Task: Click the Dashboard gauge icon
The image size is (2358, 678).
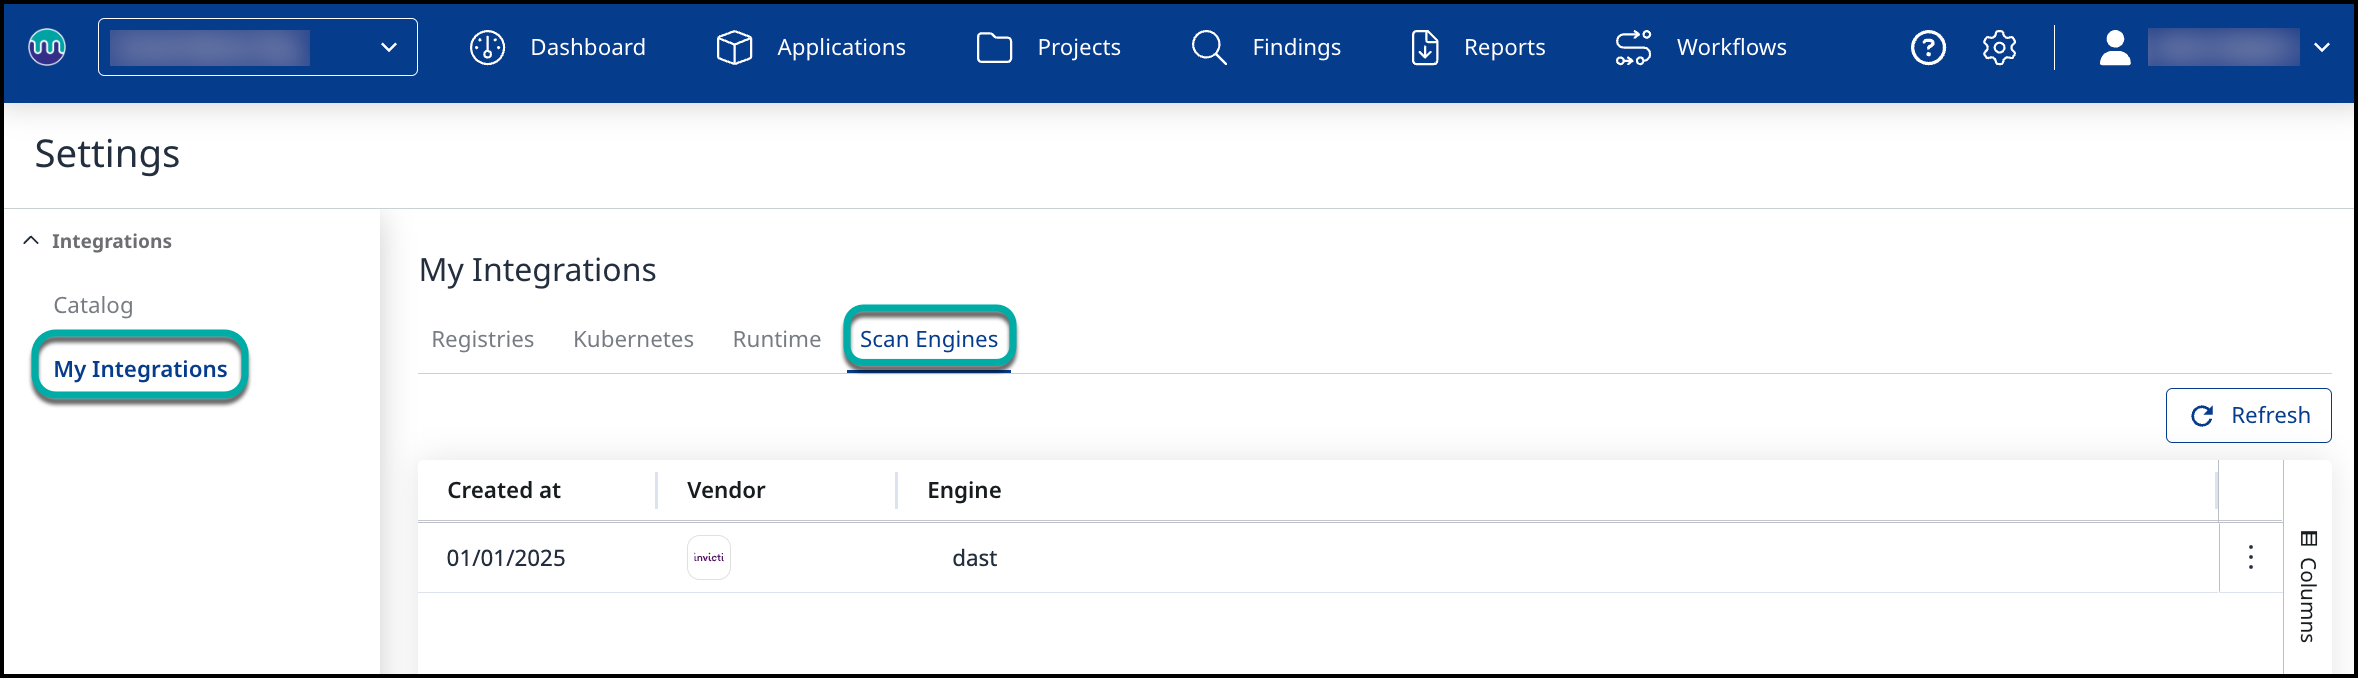Action: coord(488,47)
